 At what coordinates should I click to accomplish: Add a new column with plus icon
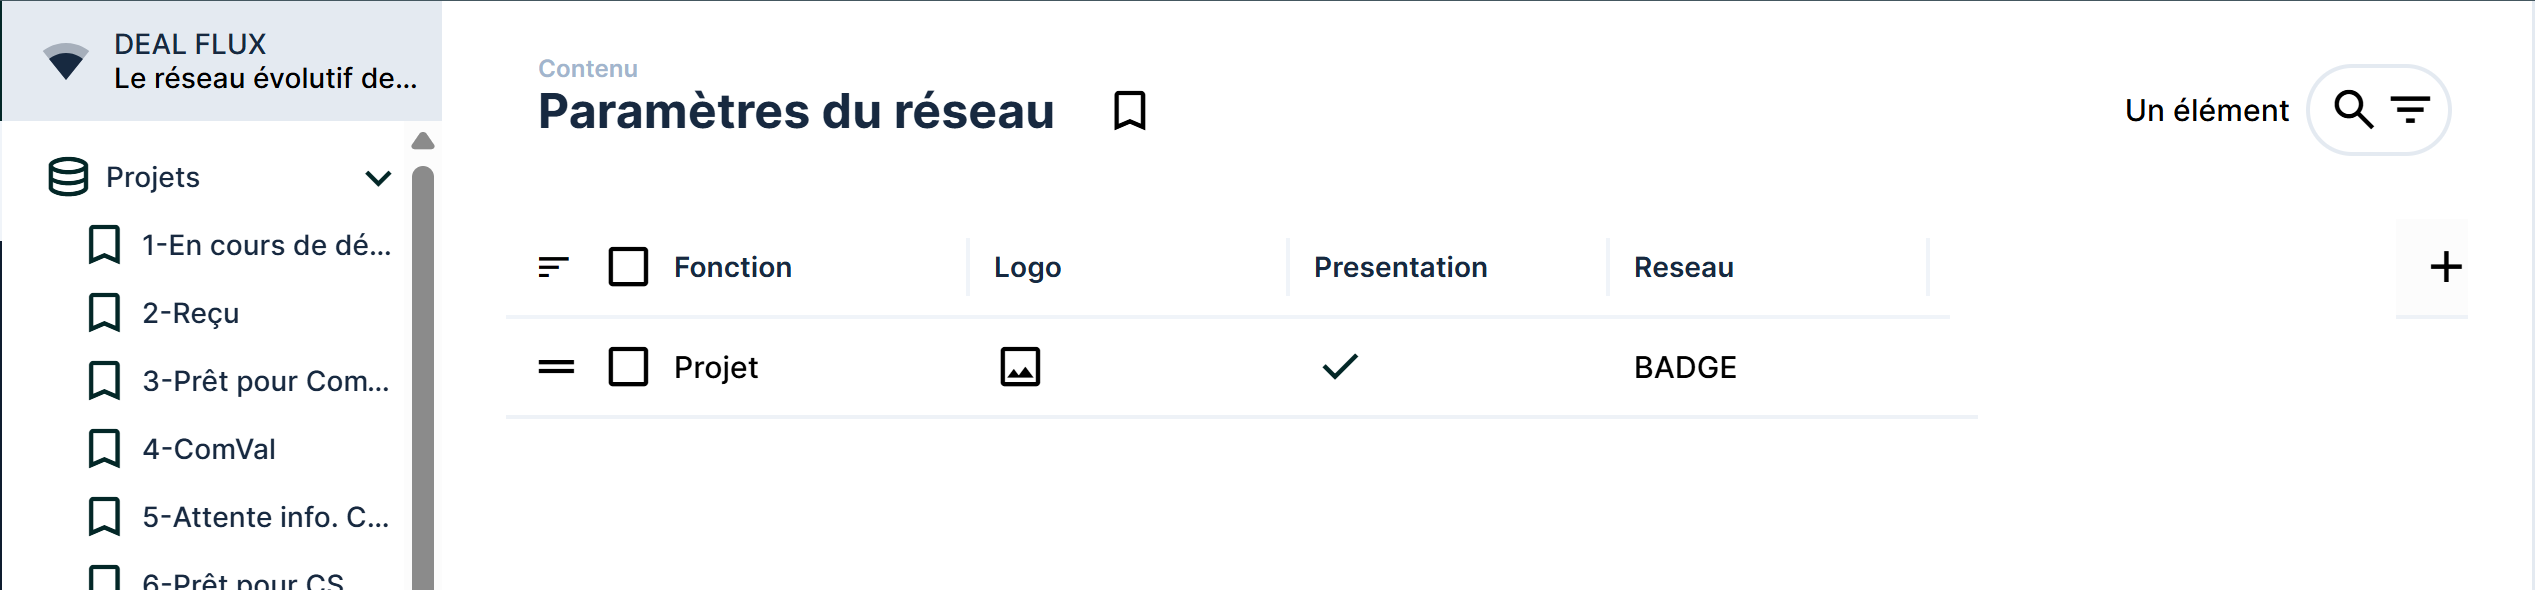pyautogui.click(x=2446, y=267)
